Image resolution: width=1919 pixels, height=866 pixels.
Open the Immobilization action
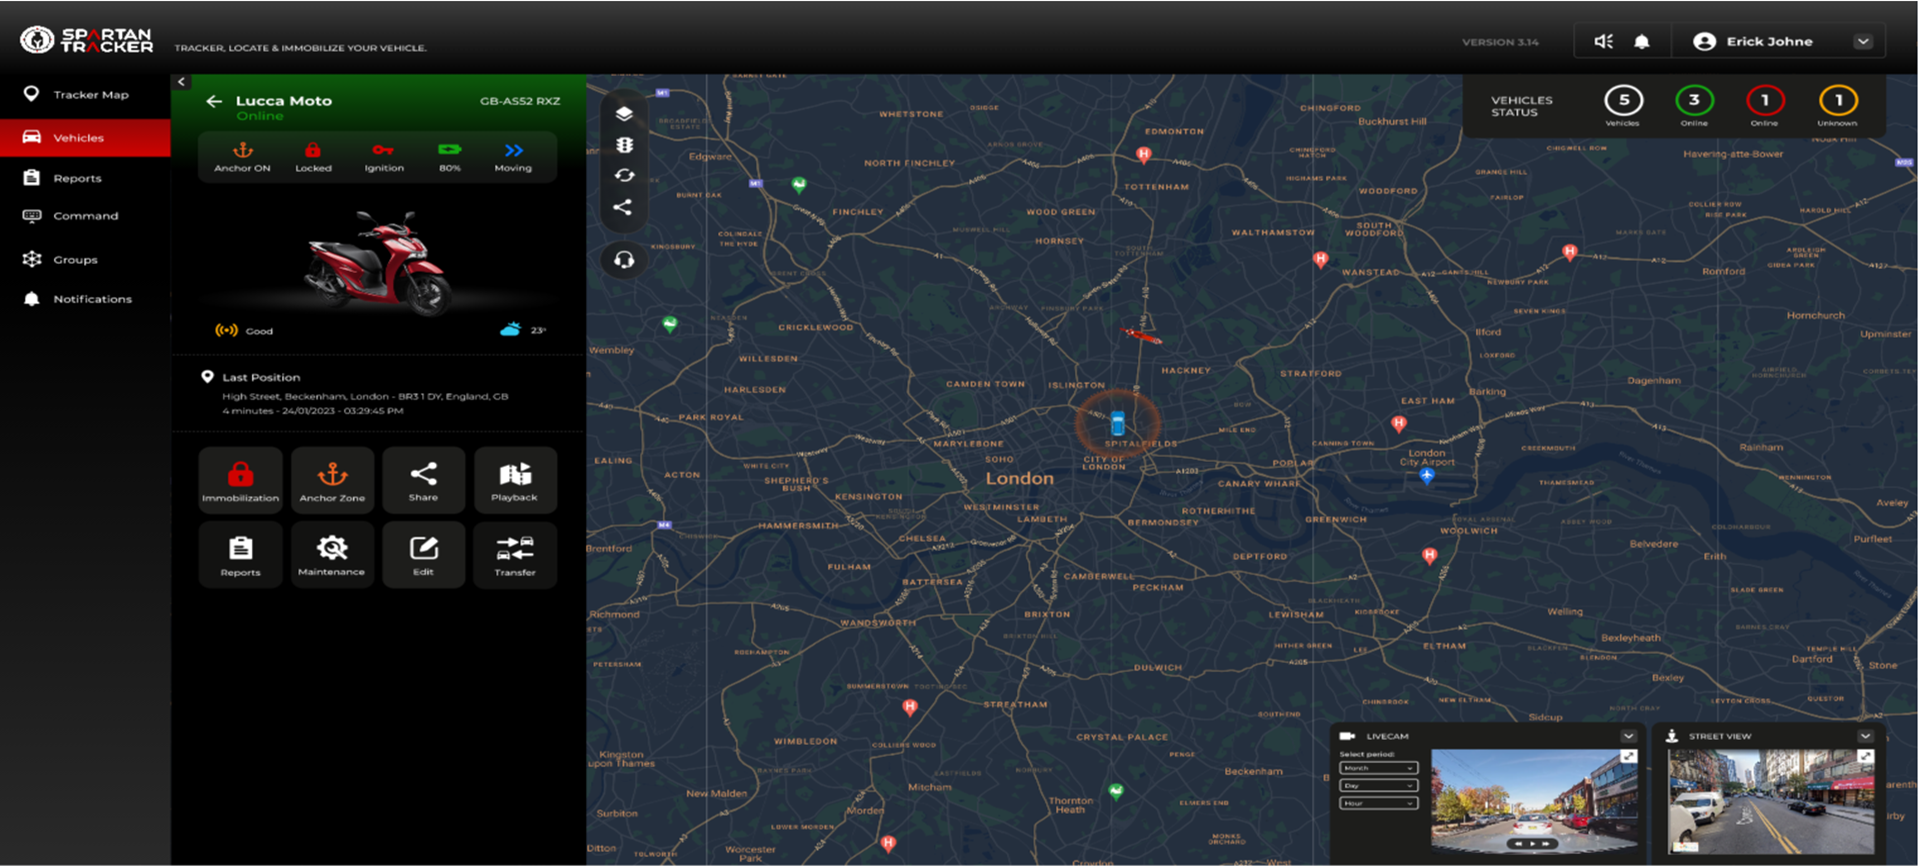tap(240, 480)
